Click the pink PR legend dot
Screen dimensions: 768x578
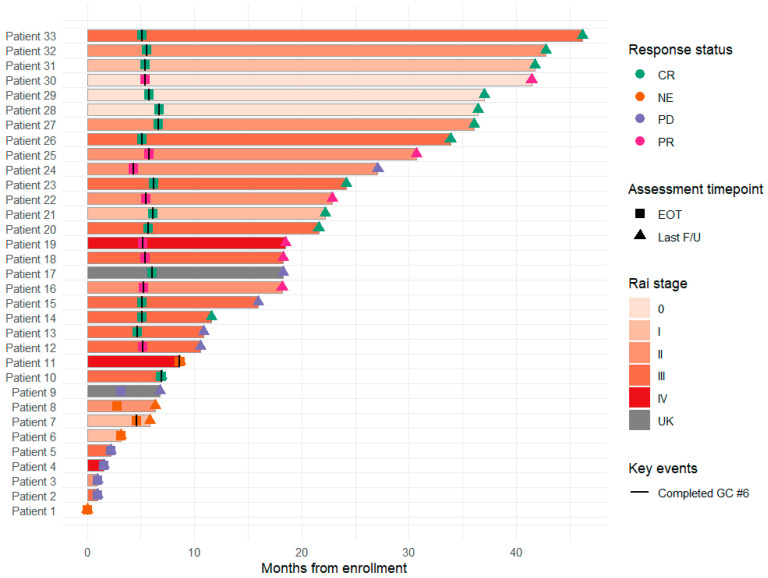pos(640,141)
